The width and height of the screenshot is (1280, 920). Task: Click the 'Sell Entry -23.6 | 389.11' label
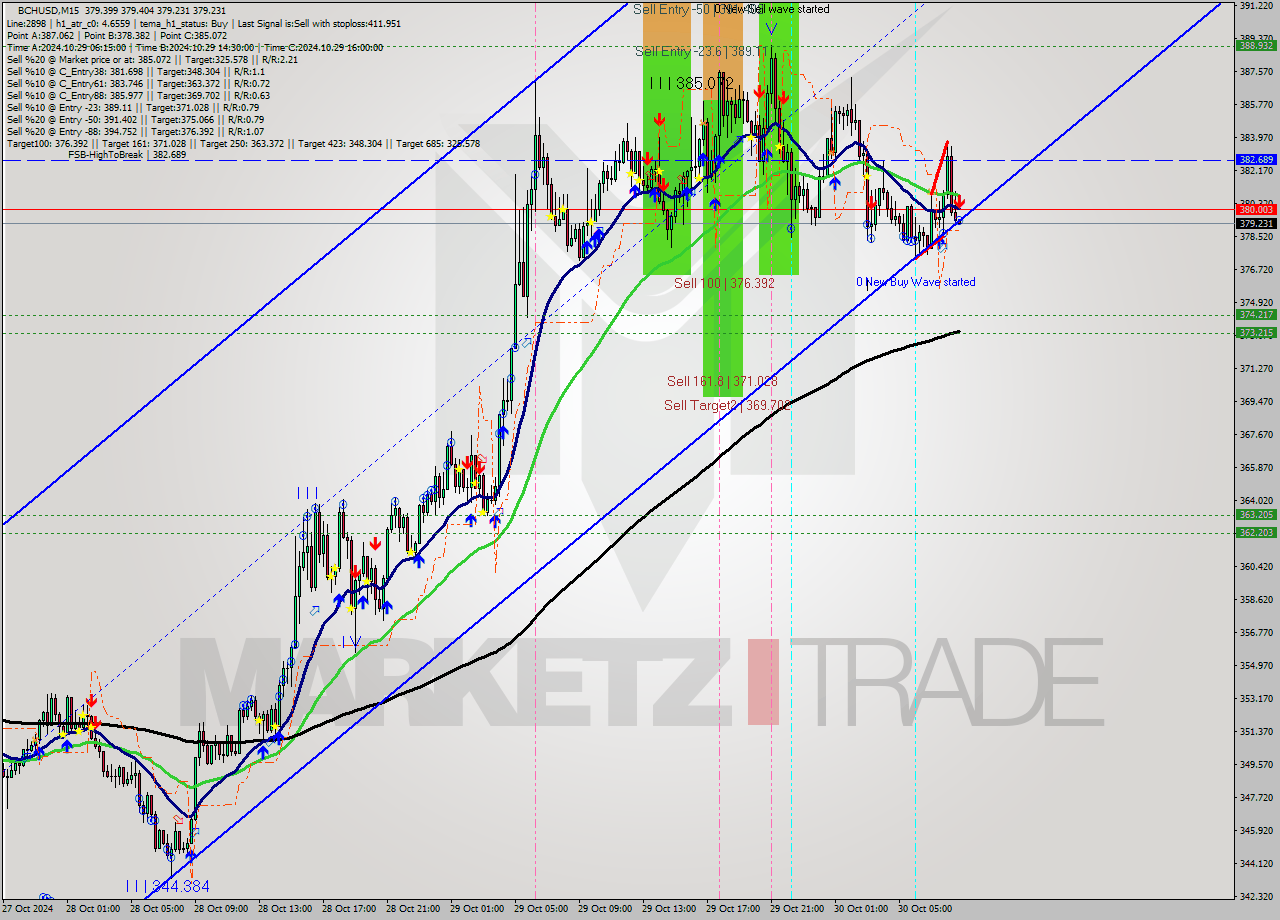pos(702,51)
